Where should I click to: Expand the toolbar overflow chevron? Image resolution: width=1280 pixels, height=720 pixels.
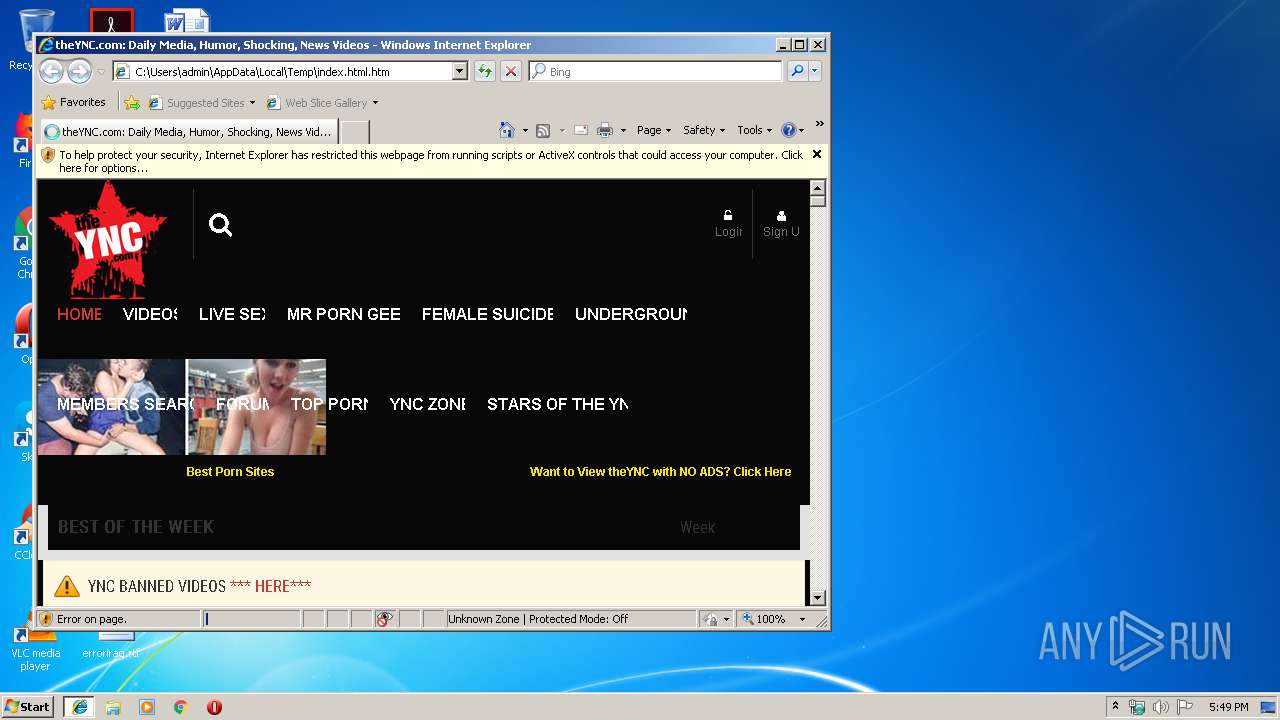pos(819,125)
